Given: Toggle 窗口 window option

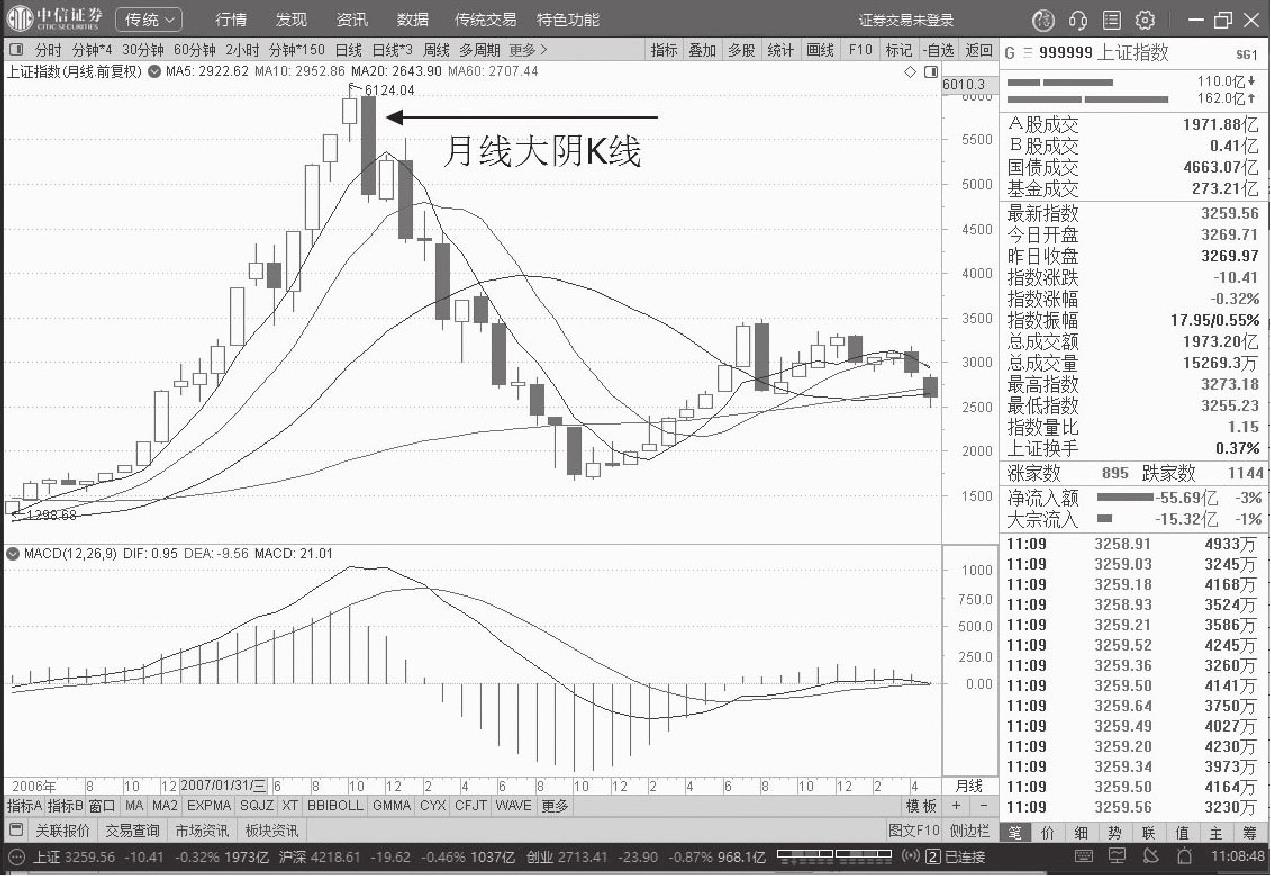Looking at the screenshot, I should (x=102, y=805).
